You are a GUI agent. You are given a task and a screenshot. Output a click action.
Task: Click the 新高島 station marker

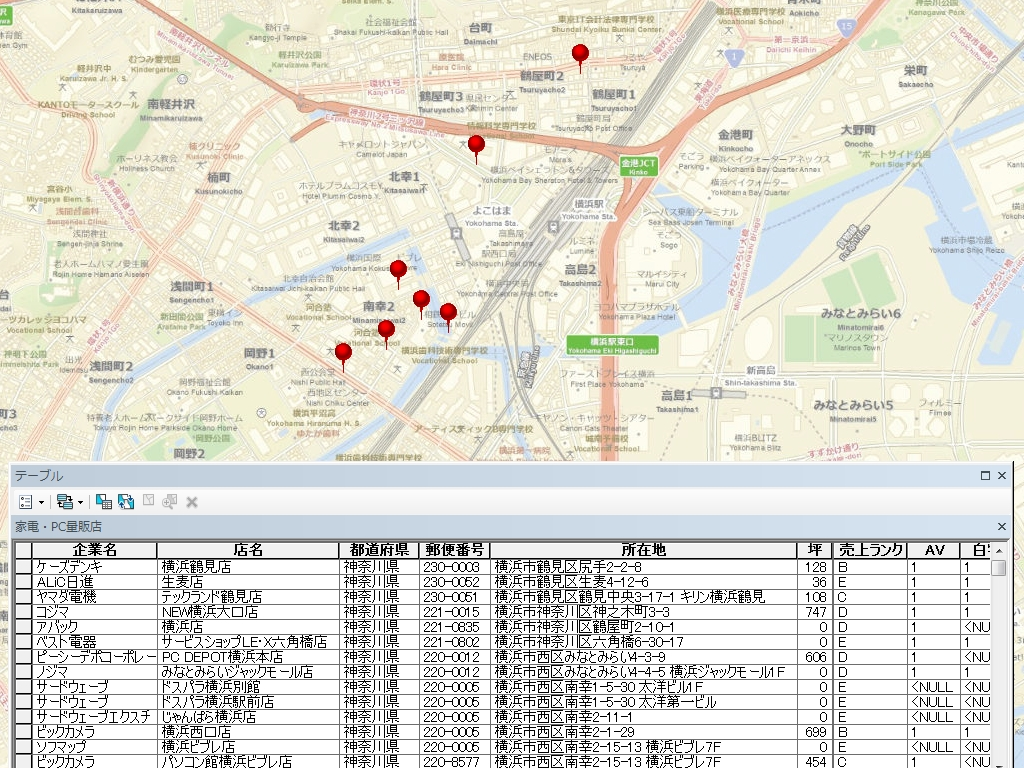pyautogui.click(x=716, y=393)
